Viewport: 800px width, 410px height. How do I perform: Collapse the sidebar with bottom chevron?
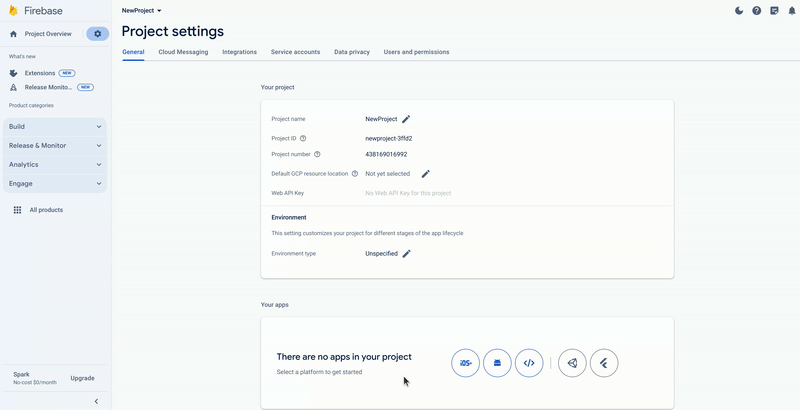[96, 401]
